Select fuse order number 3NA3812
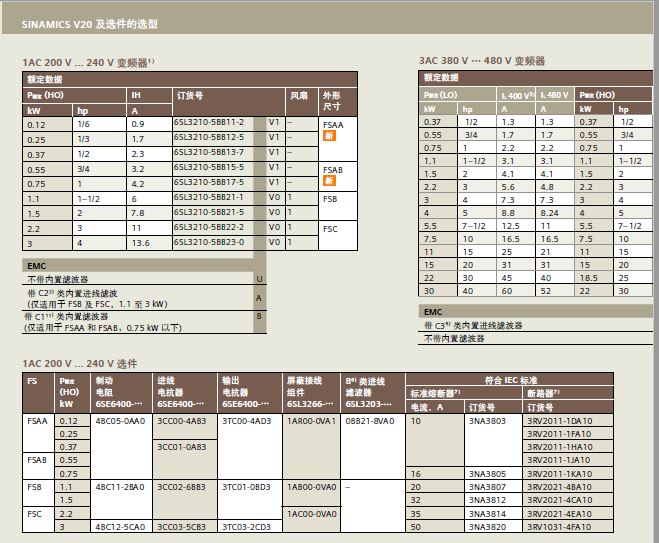 487,500
